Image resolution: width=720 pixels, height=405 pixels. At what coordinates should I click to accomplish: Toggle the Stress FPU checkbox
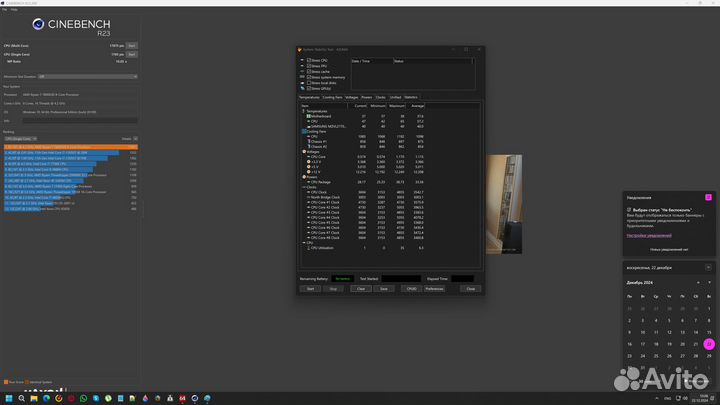pyautogui.click(x=309, y=66)
